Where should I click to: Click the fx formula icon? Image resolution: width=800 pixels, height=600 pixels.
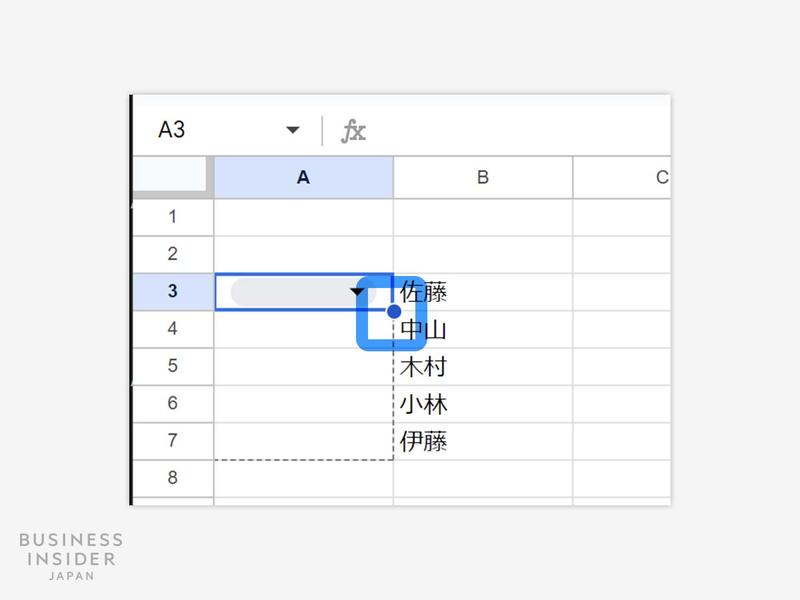(x=353, y=131)
